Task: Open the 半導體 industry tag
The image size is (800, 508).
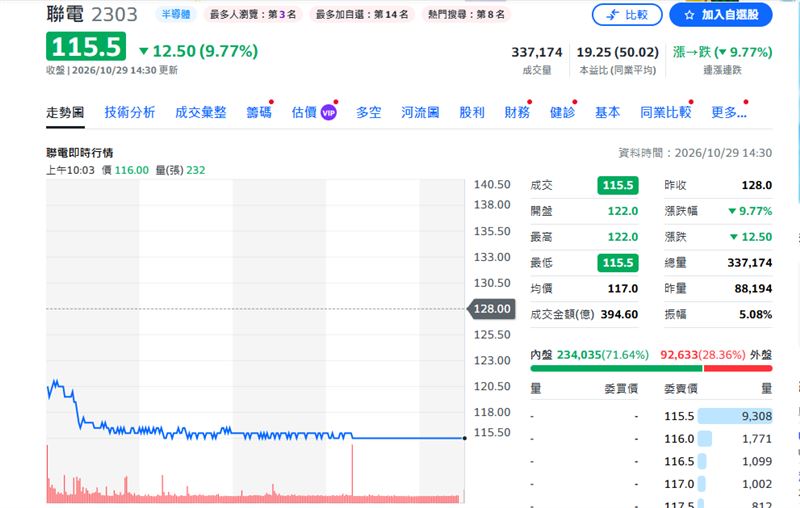Action: 176,14
